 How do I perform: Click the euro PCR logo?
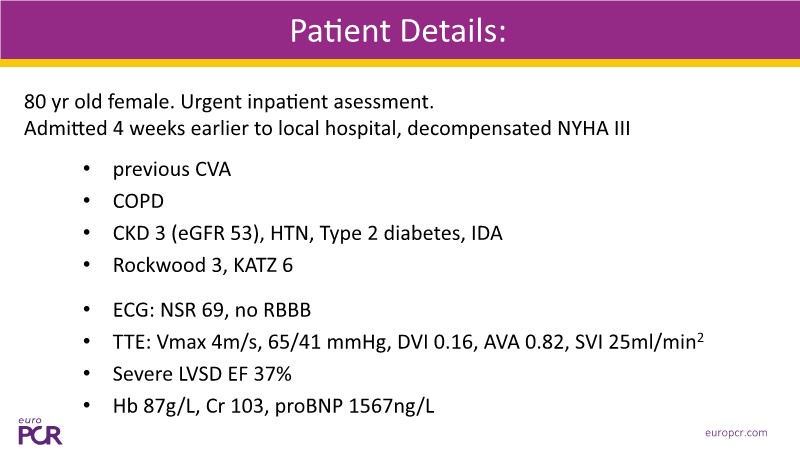point(38,428)
